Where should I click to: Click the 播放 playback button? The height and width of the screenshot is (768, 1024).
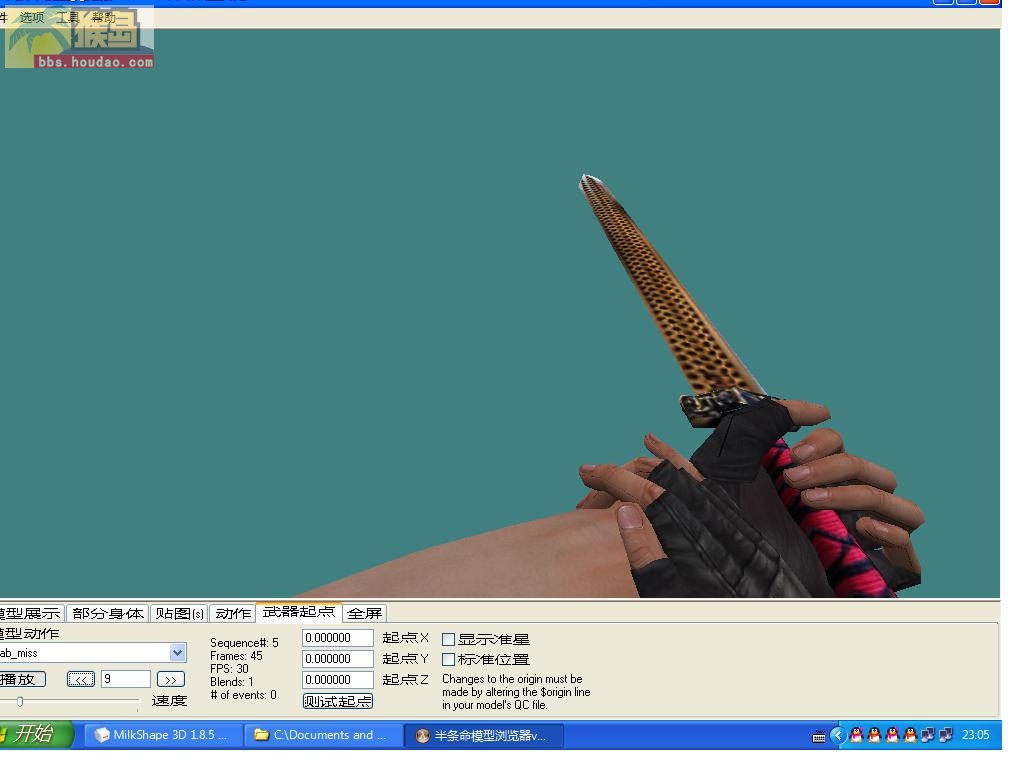(x=22, y=679)
